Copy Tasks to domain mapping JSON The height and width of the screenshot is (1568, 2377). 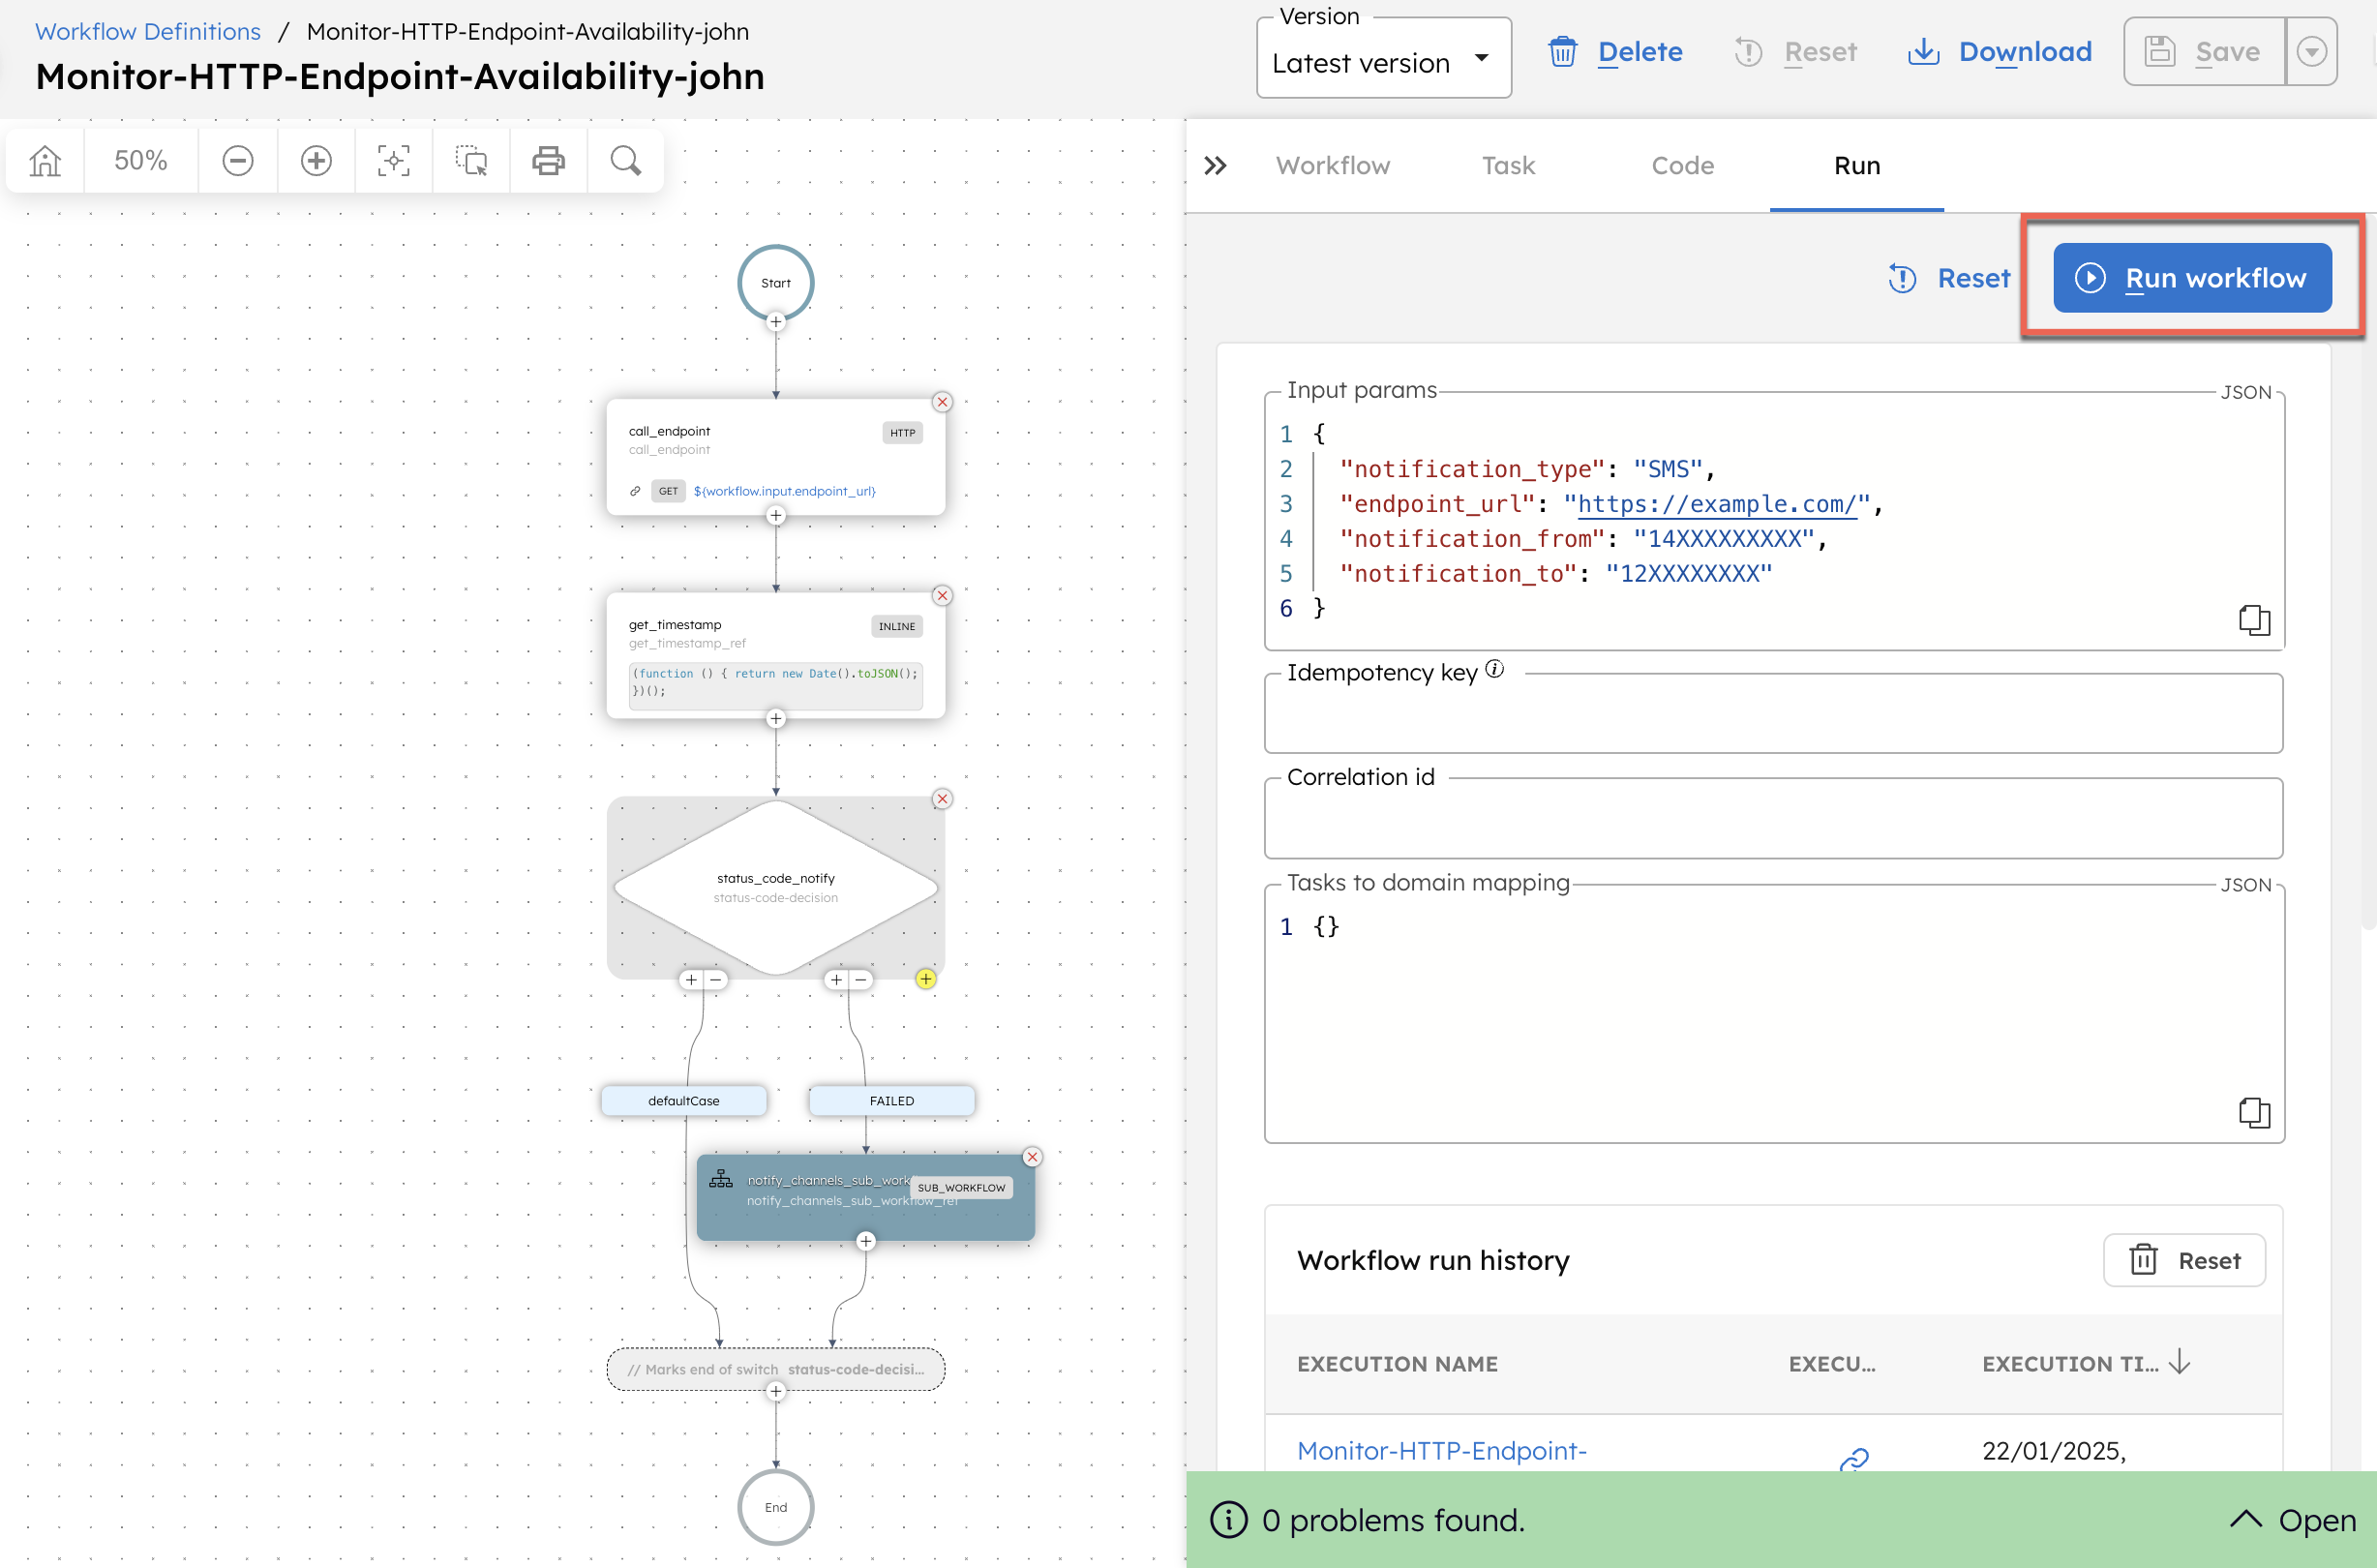(2254, 1113)
